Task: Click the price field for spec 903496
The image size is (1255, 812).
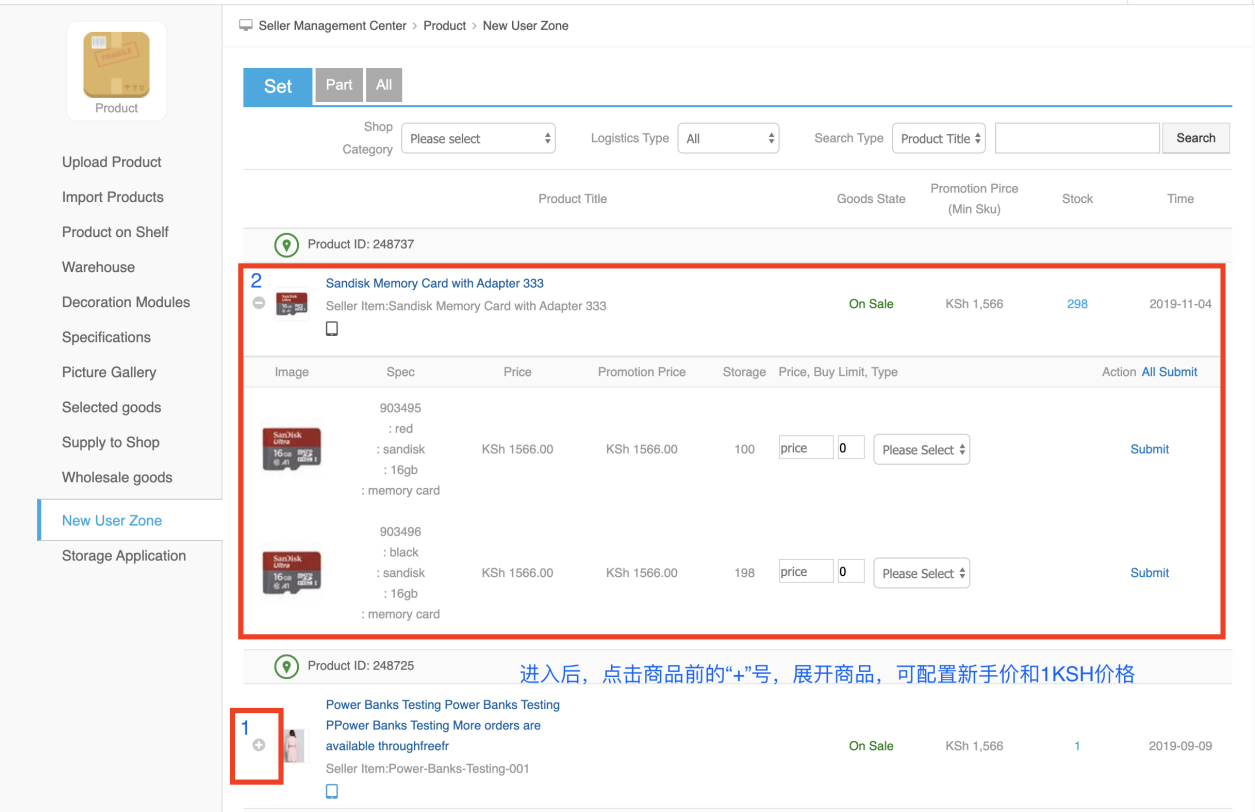Action: point(806,572)
